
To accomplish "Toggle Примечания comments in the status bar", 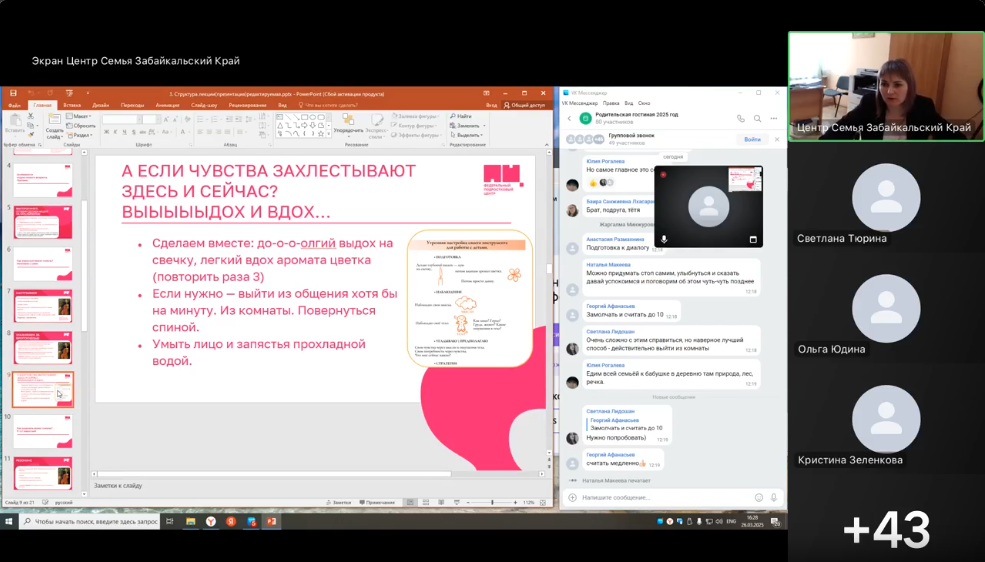I will [379, 502].
